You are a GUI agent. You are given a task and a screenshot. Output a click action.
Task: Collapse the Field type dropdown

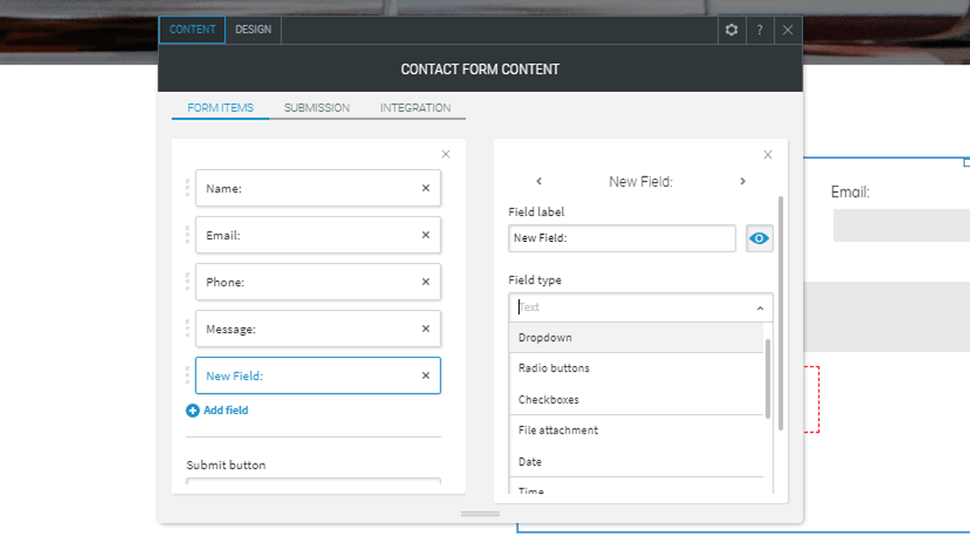(759, 308)
